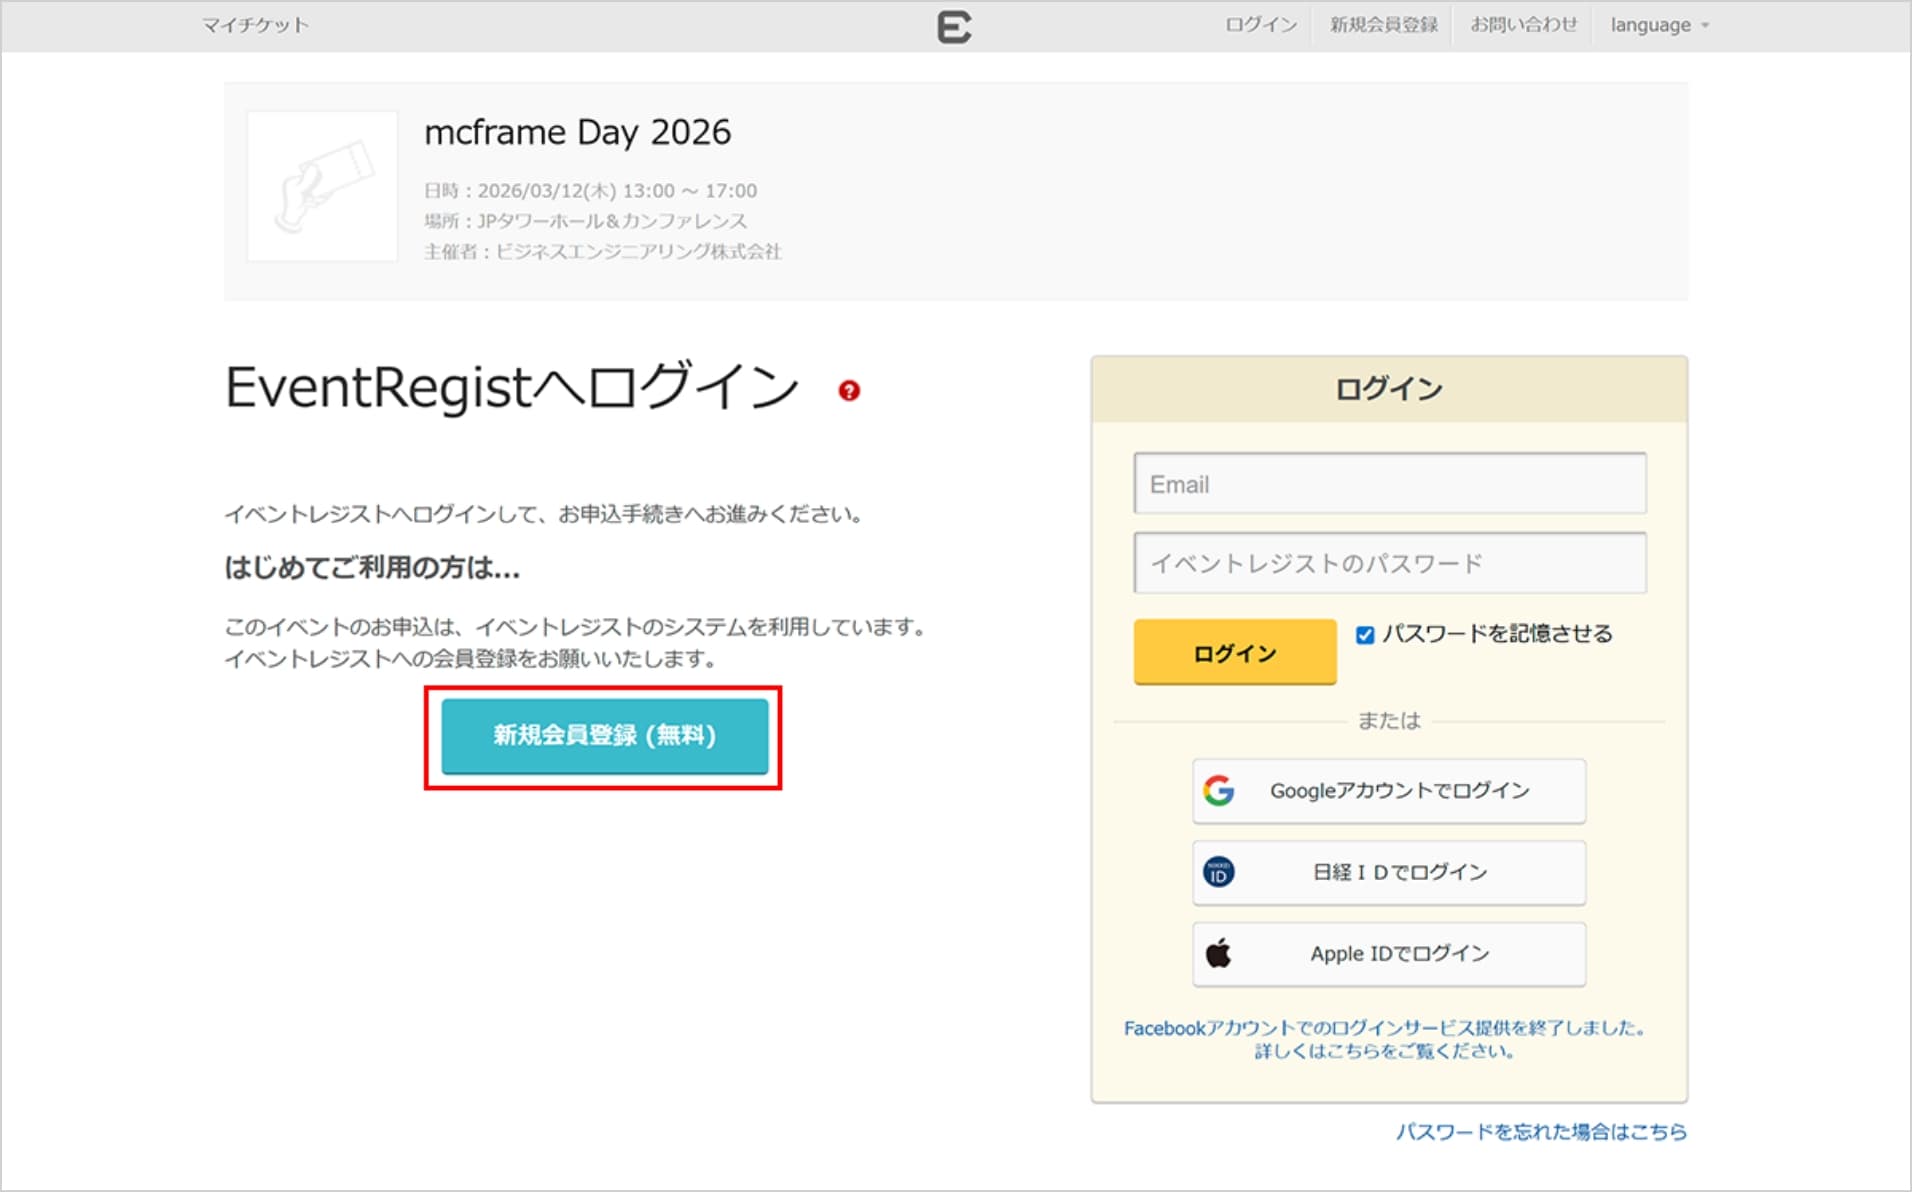
Task: Click the Nikkei ID badge icon
Action: pos(1218,872)
